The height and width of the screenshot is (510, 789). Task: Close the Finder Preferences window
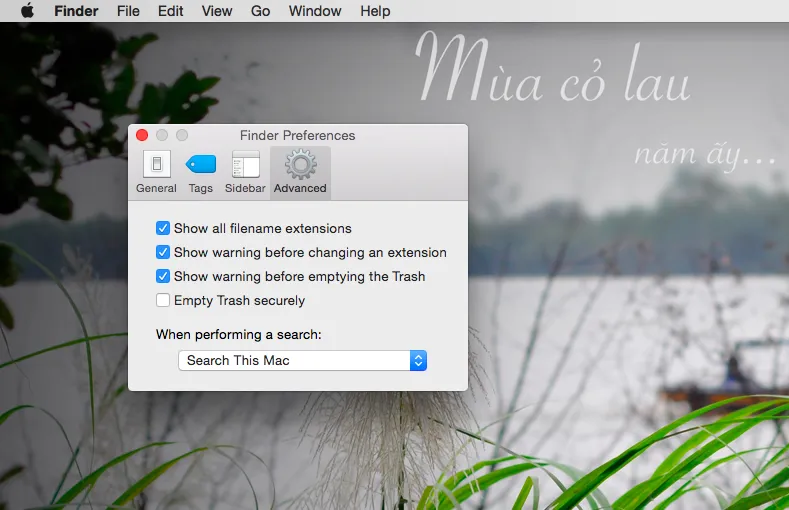click(x=142, y=135)
